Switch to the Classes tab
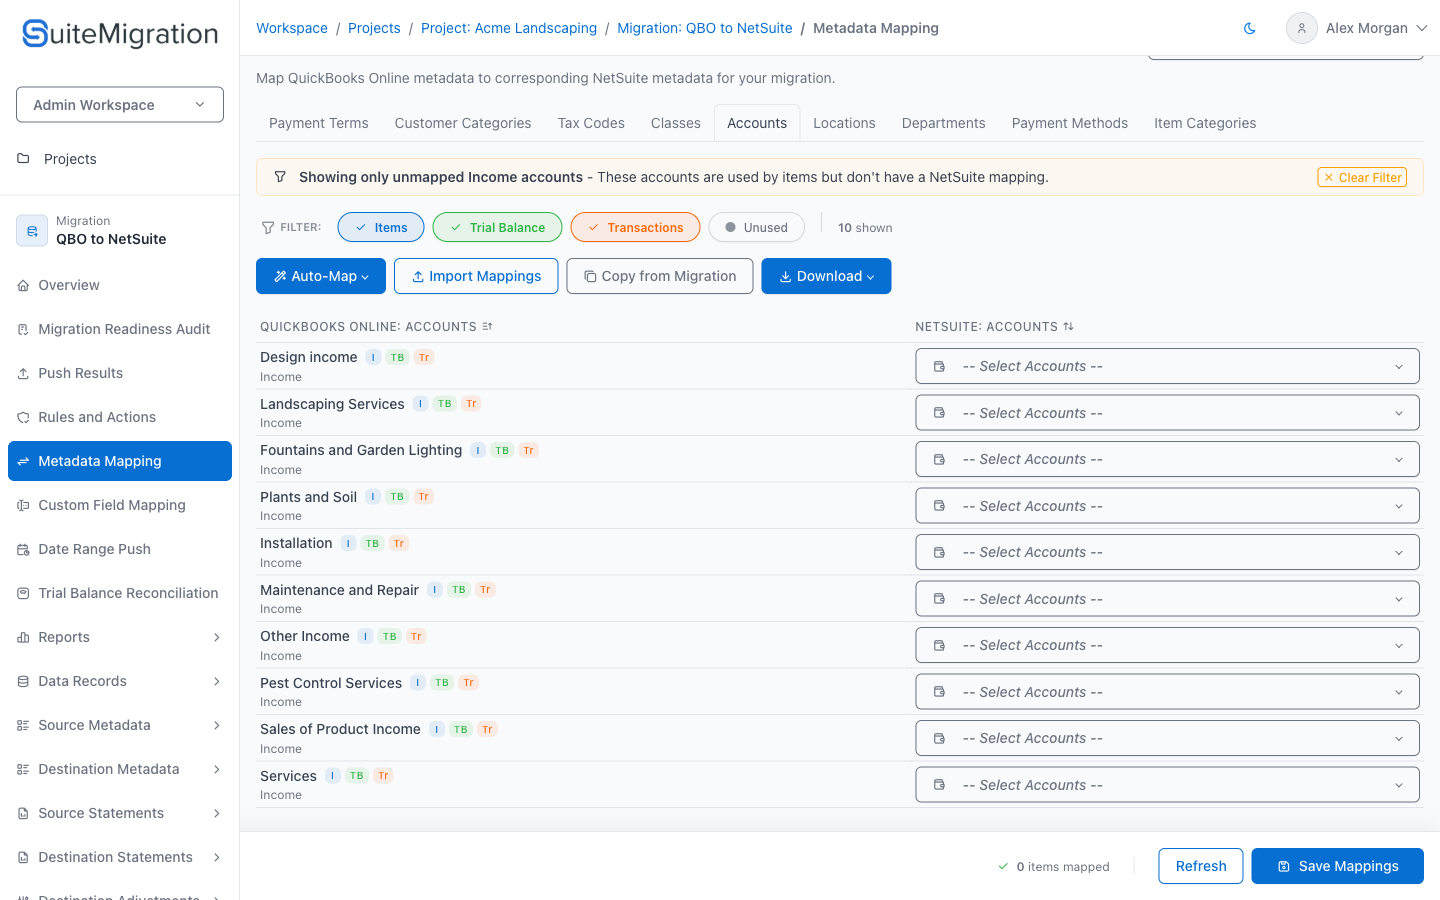This screenshot has width=1440, height=900. pos(676,123)
